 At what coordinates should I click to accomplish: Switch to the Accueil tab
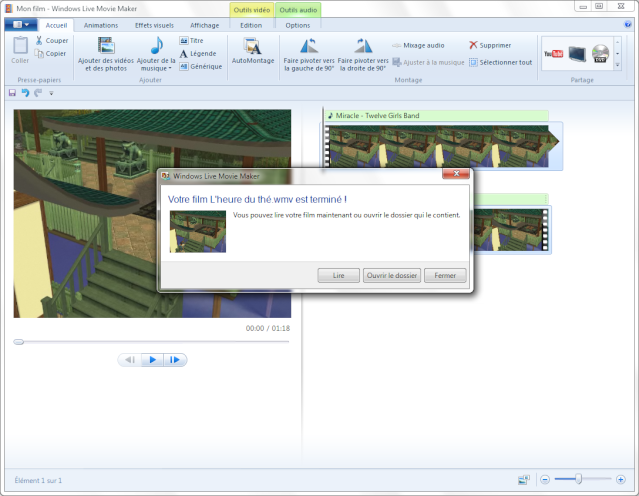coord(56,25)
